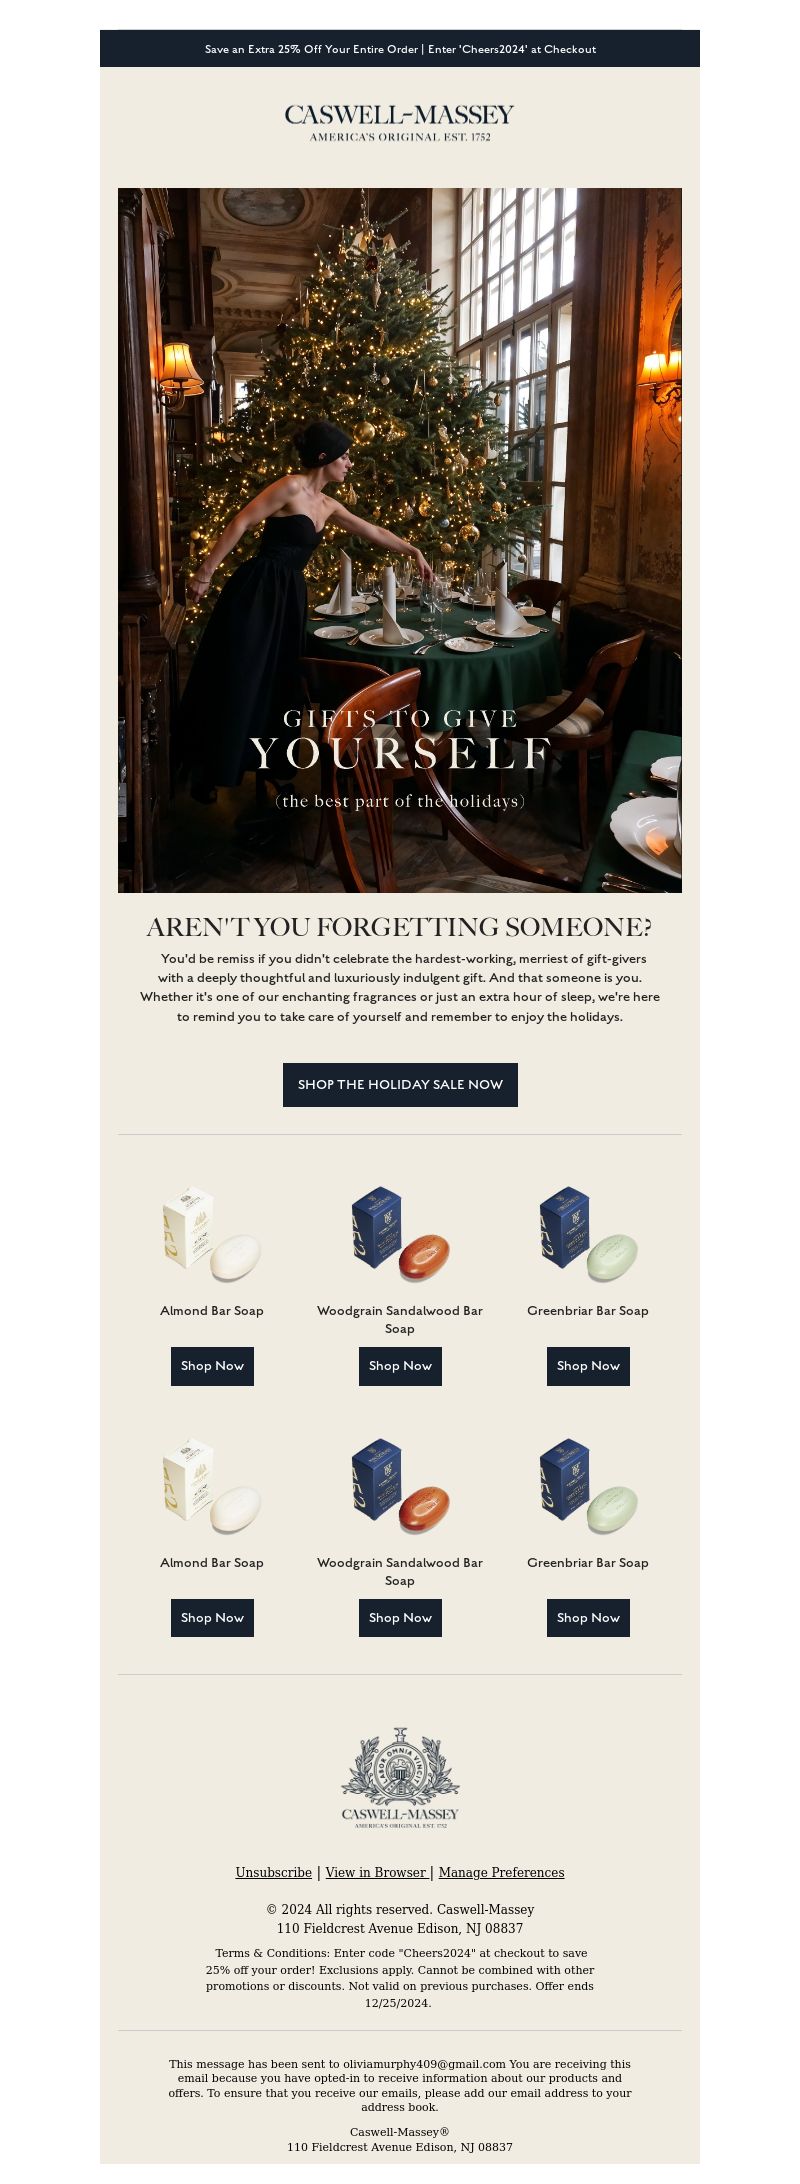800x2184 pixels.
Task: Open the Christmas tree hero image
Action: 400,540
